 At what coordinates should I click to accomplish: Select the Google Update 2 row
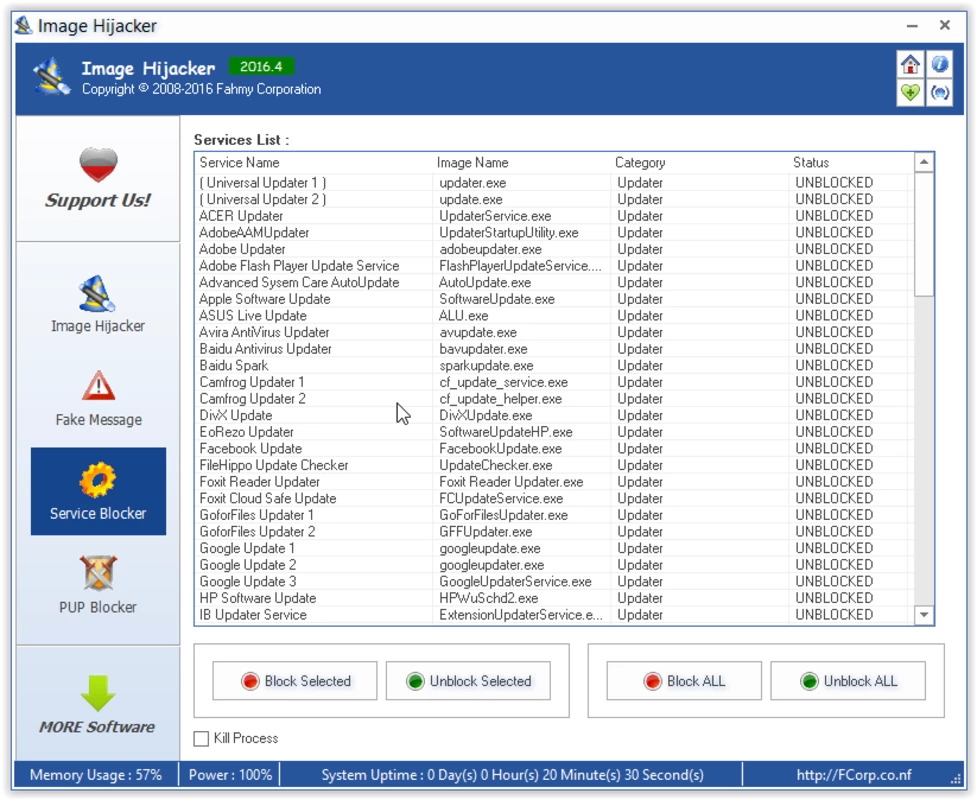(553, 564)
